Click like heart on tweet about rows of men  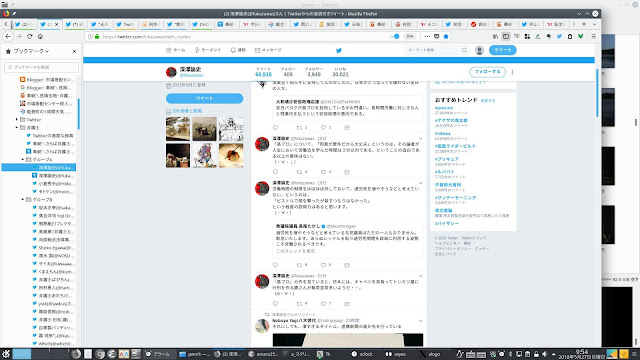(x=323, y=303)
